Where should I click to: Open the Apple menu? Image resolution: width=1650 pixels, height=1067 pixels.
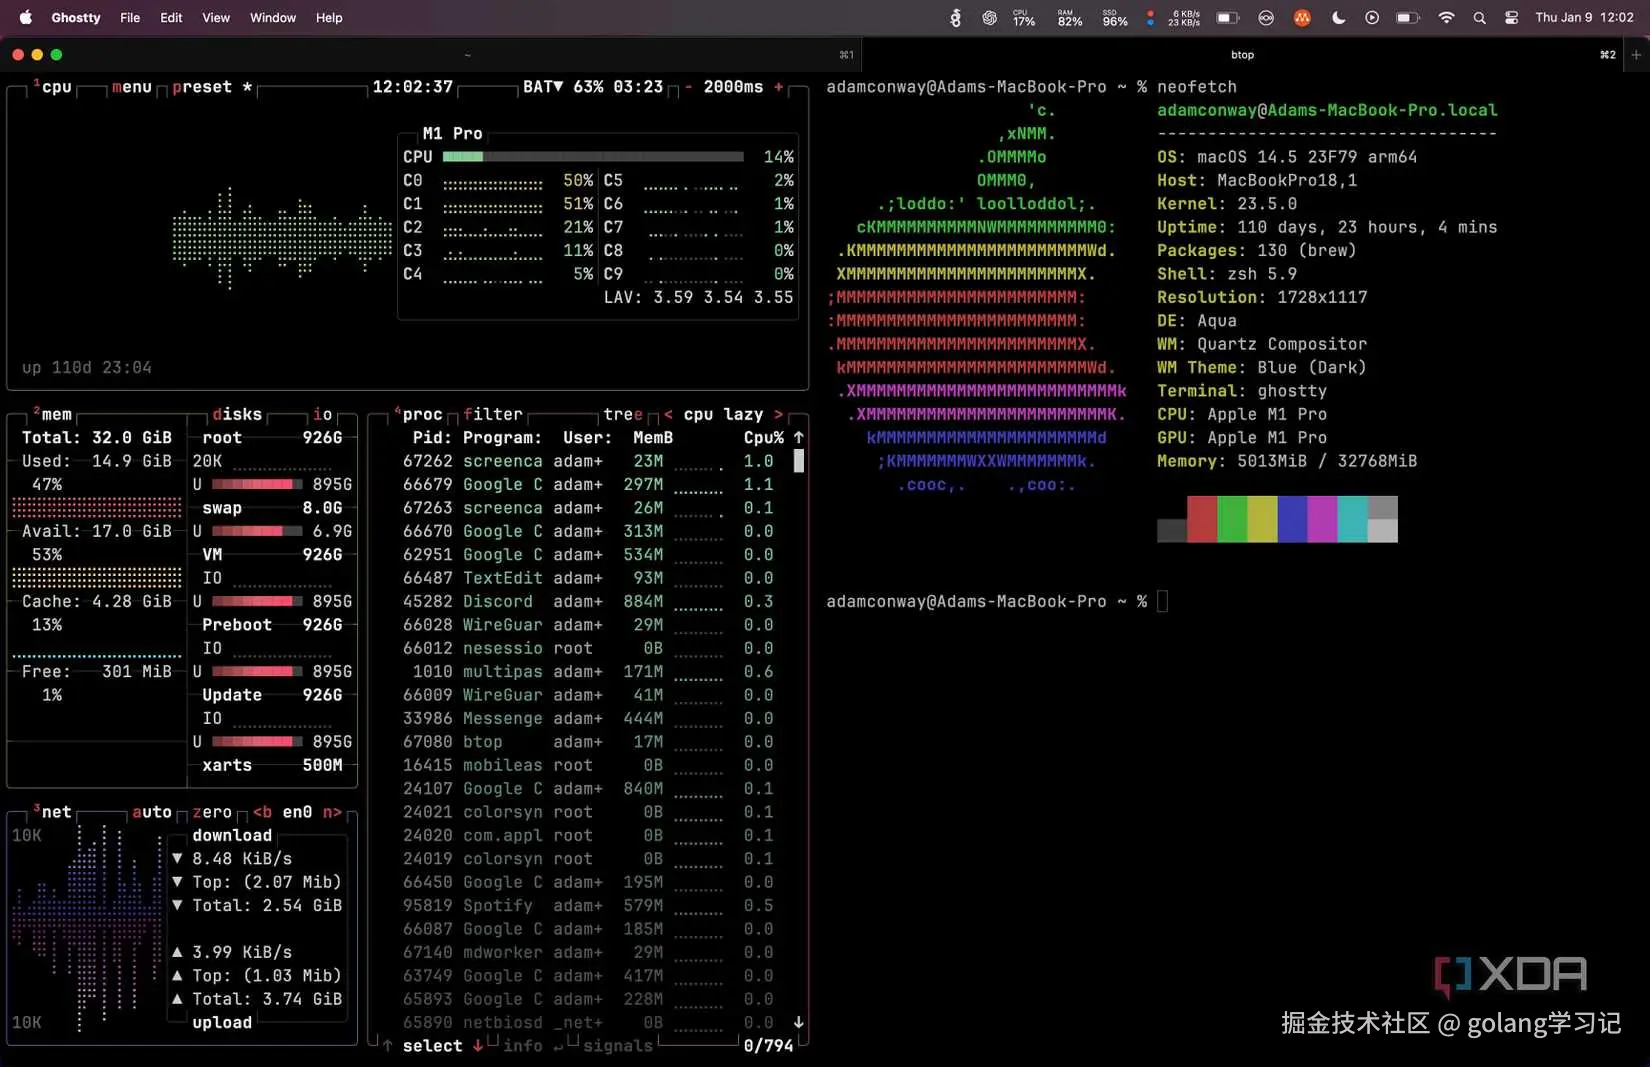[26, 17]
